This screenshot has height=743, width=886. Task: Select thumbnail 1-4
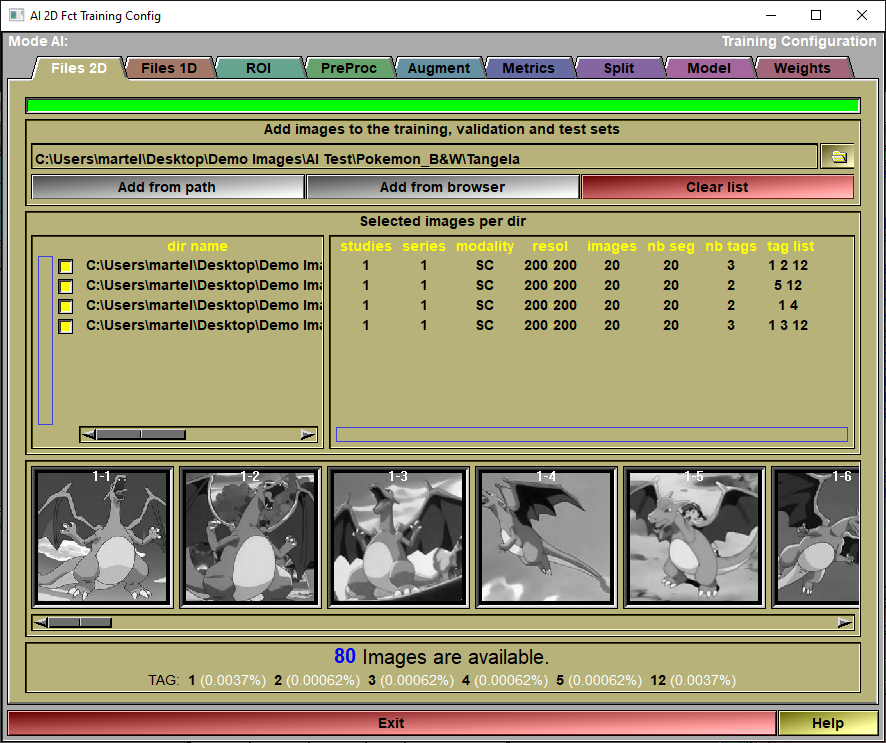[546, 537]
